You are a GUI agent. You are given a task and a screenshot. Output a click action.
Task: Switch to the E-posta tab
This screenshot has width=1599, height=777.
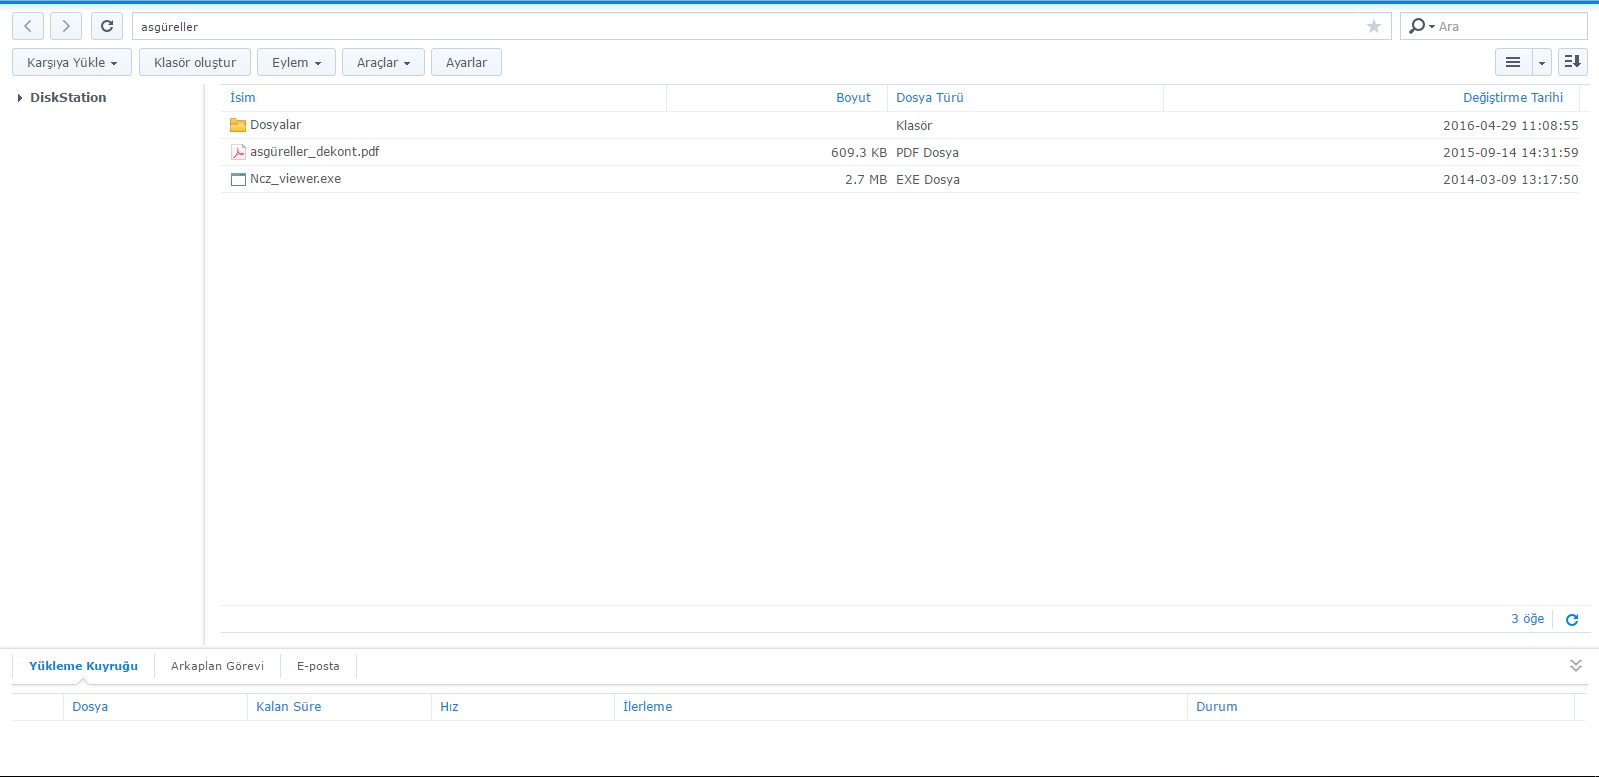coord(318,666)
